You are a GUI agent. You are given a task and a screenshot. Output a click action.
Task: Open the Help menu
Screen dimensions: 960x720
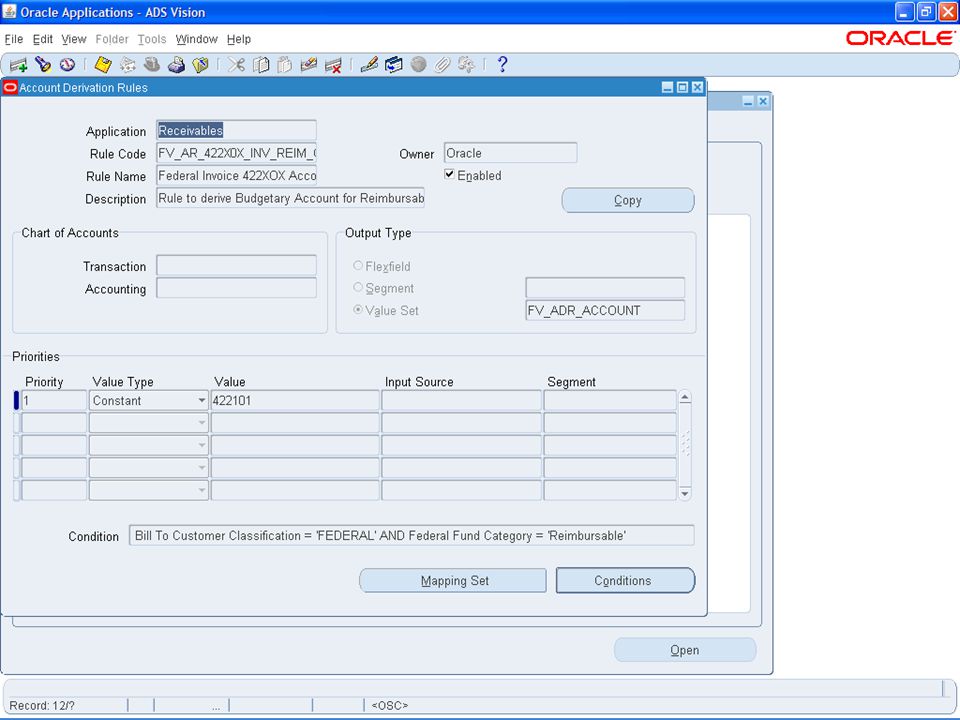pyautogui.click(x=239, y=39)
